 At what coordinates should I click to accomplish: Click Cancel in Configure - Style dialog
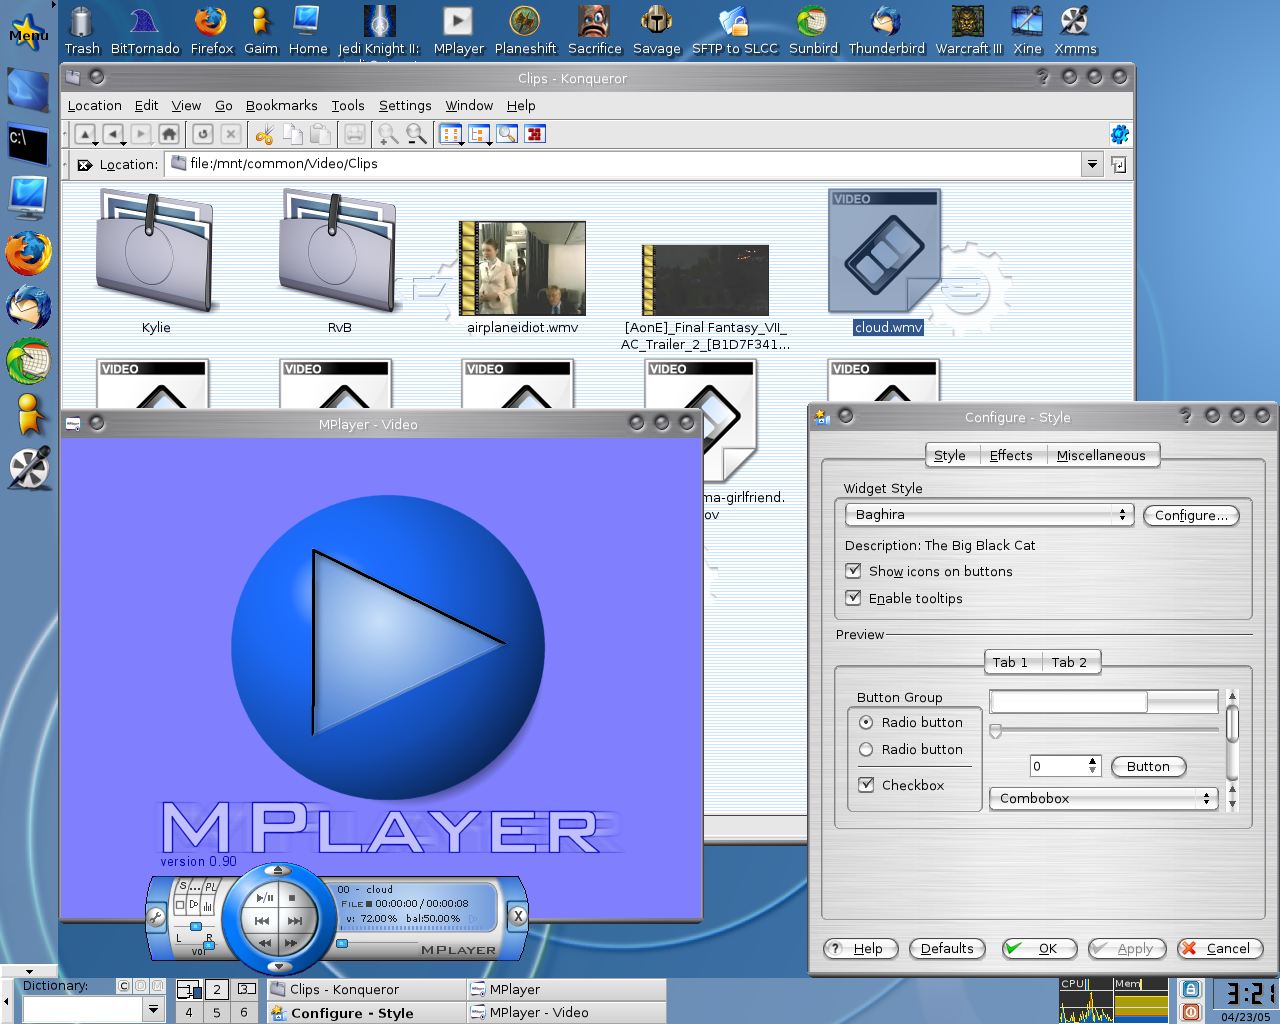[x=1219, y=948]
